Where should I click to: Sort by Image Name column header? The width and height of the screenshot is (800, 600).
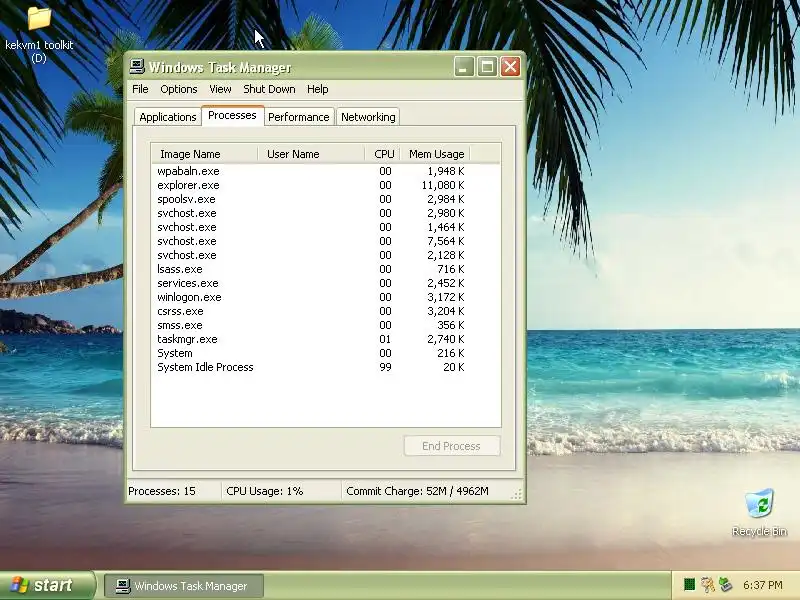point(205,154)
